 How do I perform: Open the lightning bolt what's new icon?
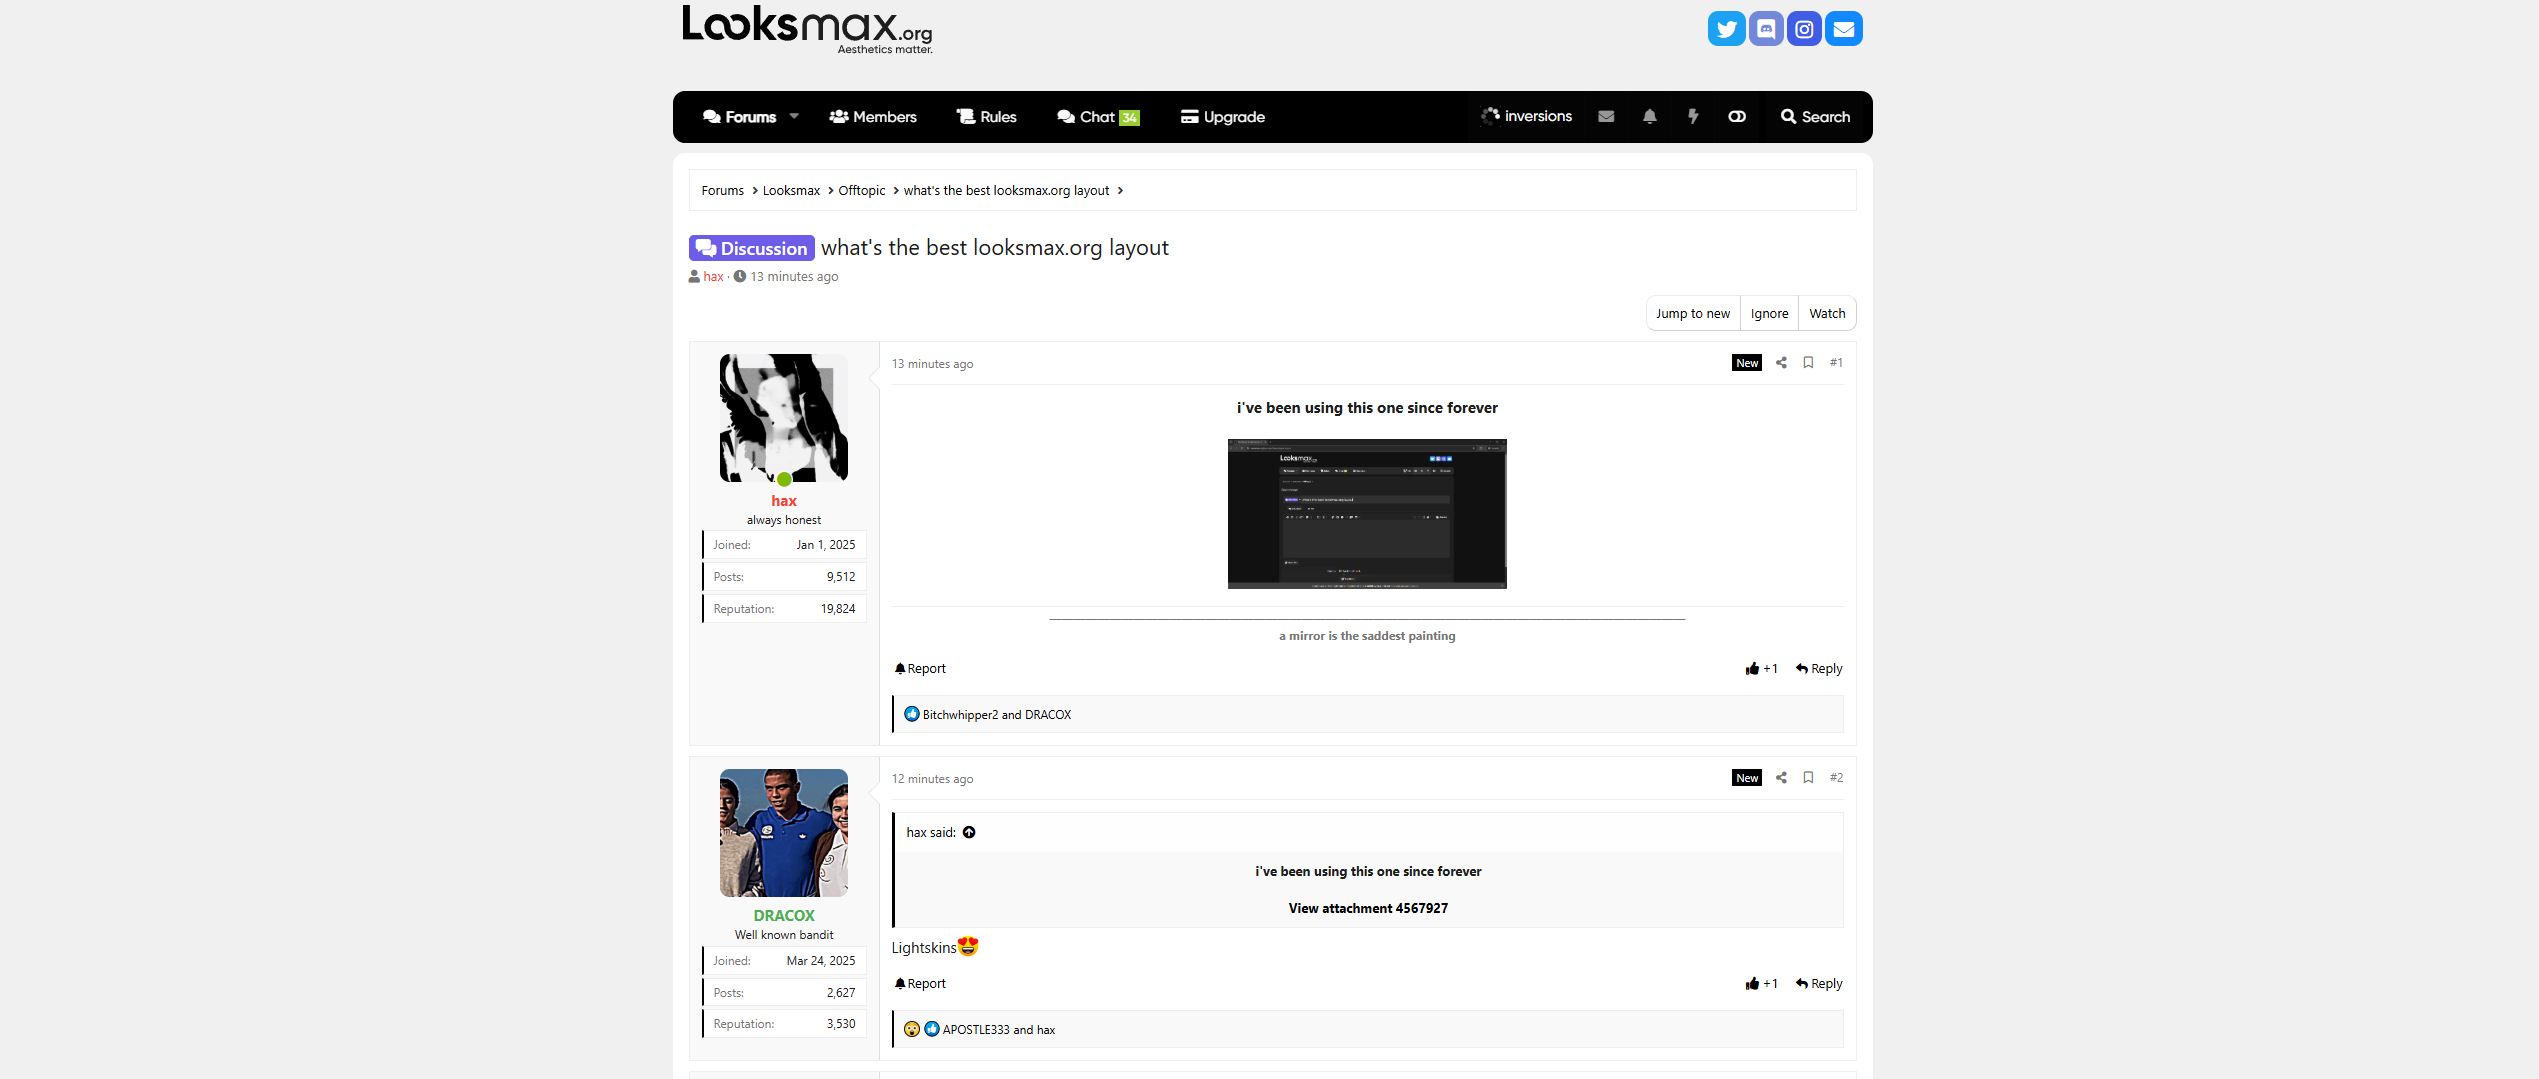[1693, 117]
